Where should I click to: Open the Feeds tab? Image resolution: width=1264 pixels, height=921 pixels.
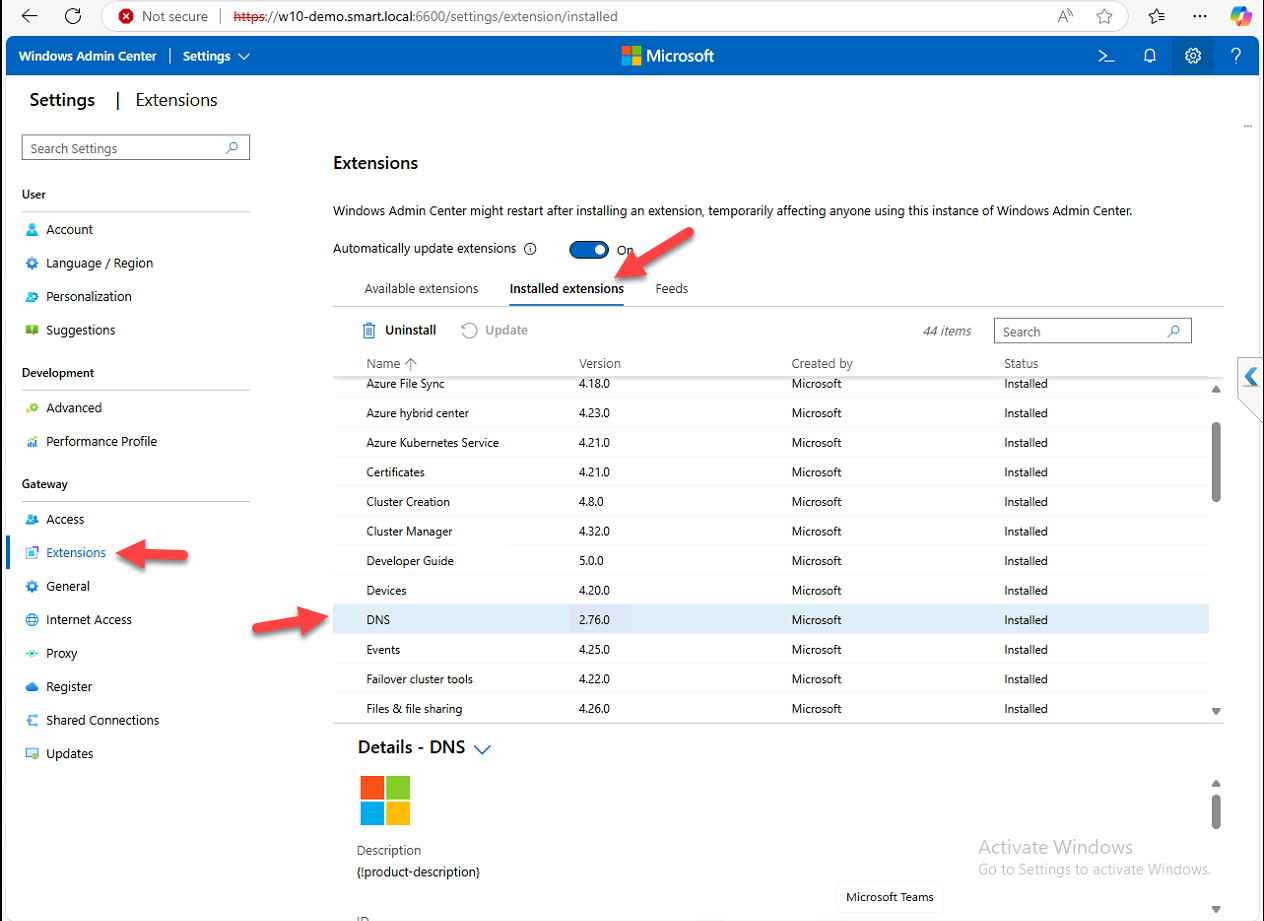[x=672, y=288]
